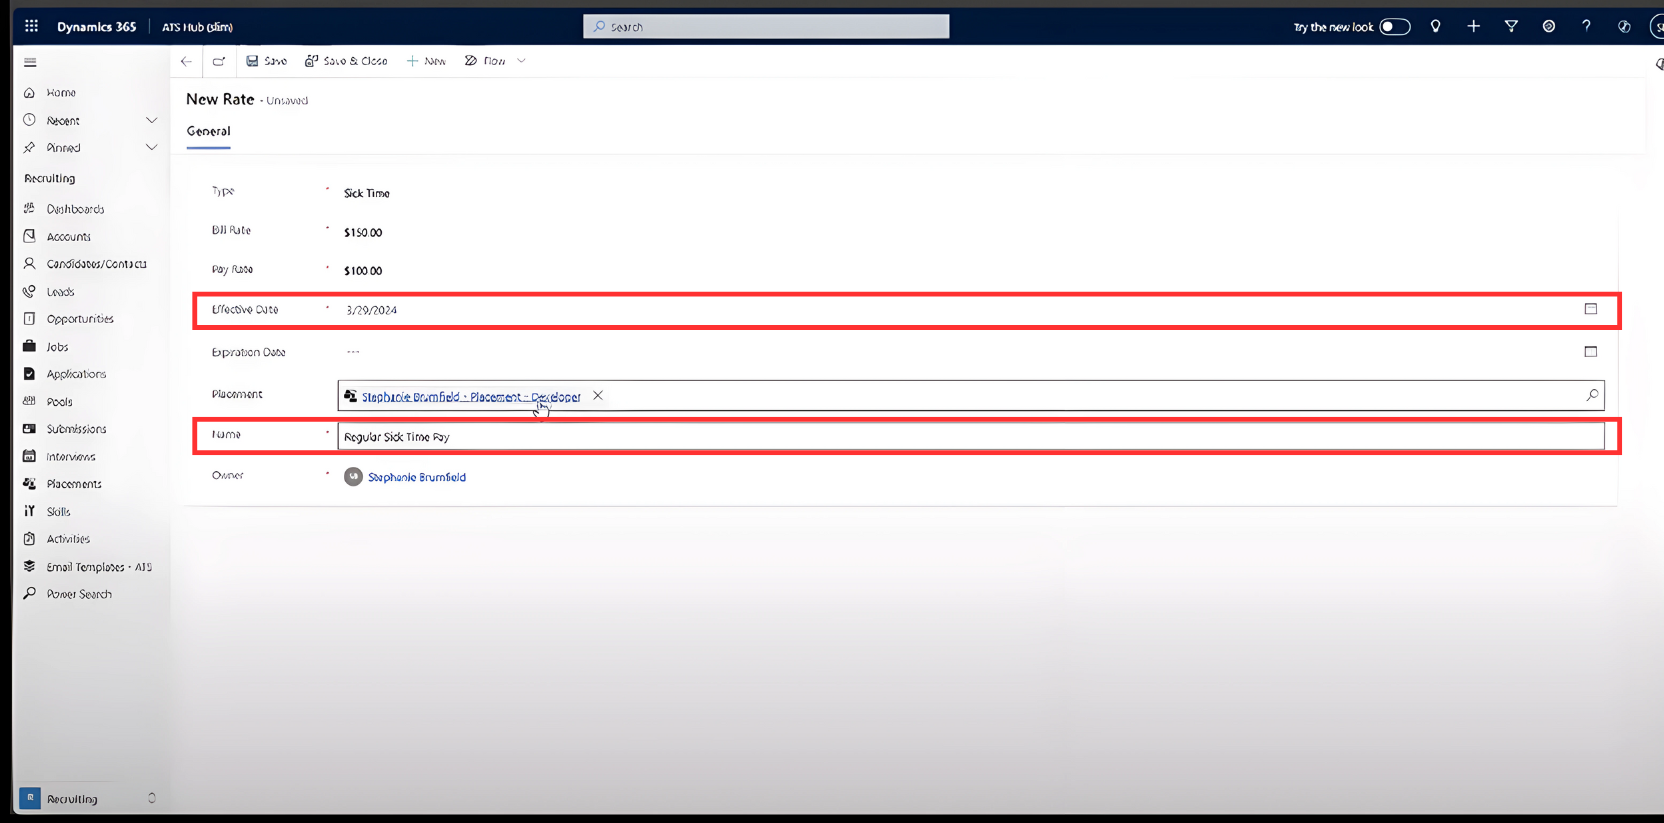Open Accounts in sidebar

tap(68, 237)
